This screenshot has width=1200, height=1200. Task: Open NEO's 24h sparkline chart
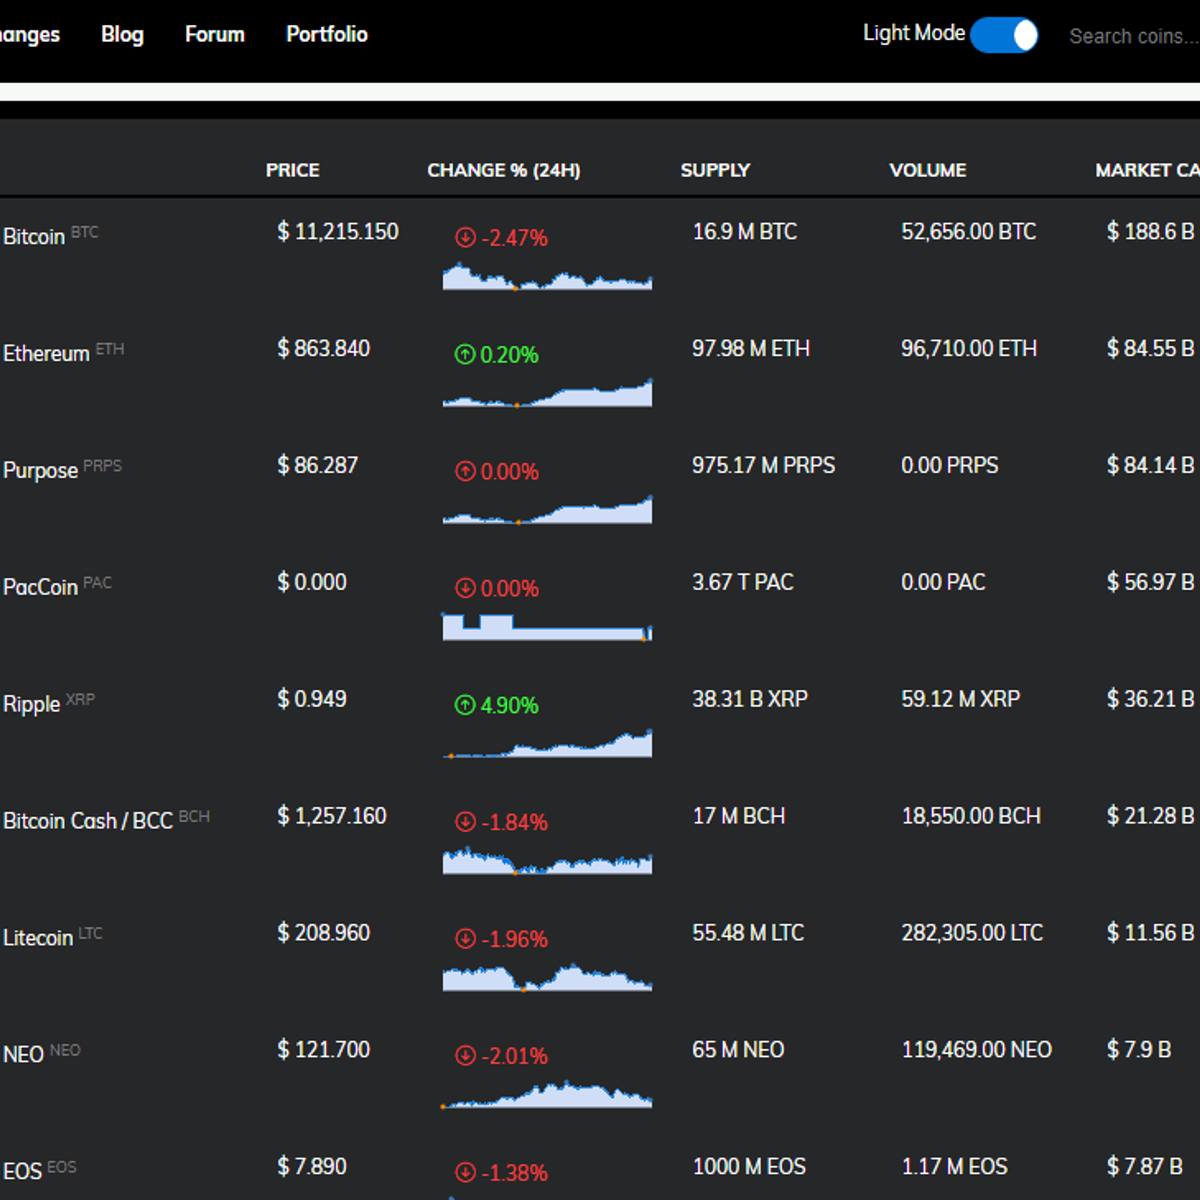click(x=547, y=1094)
